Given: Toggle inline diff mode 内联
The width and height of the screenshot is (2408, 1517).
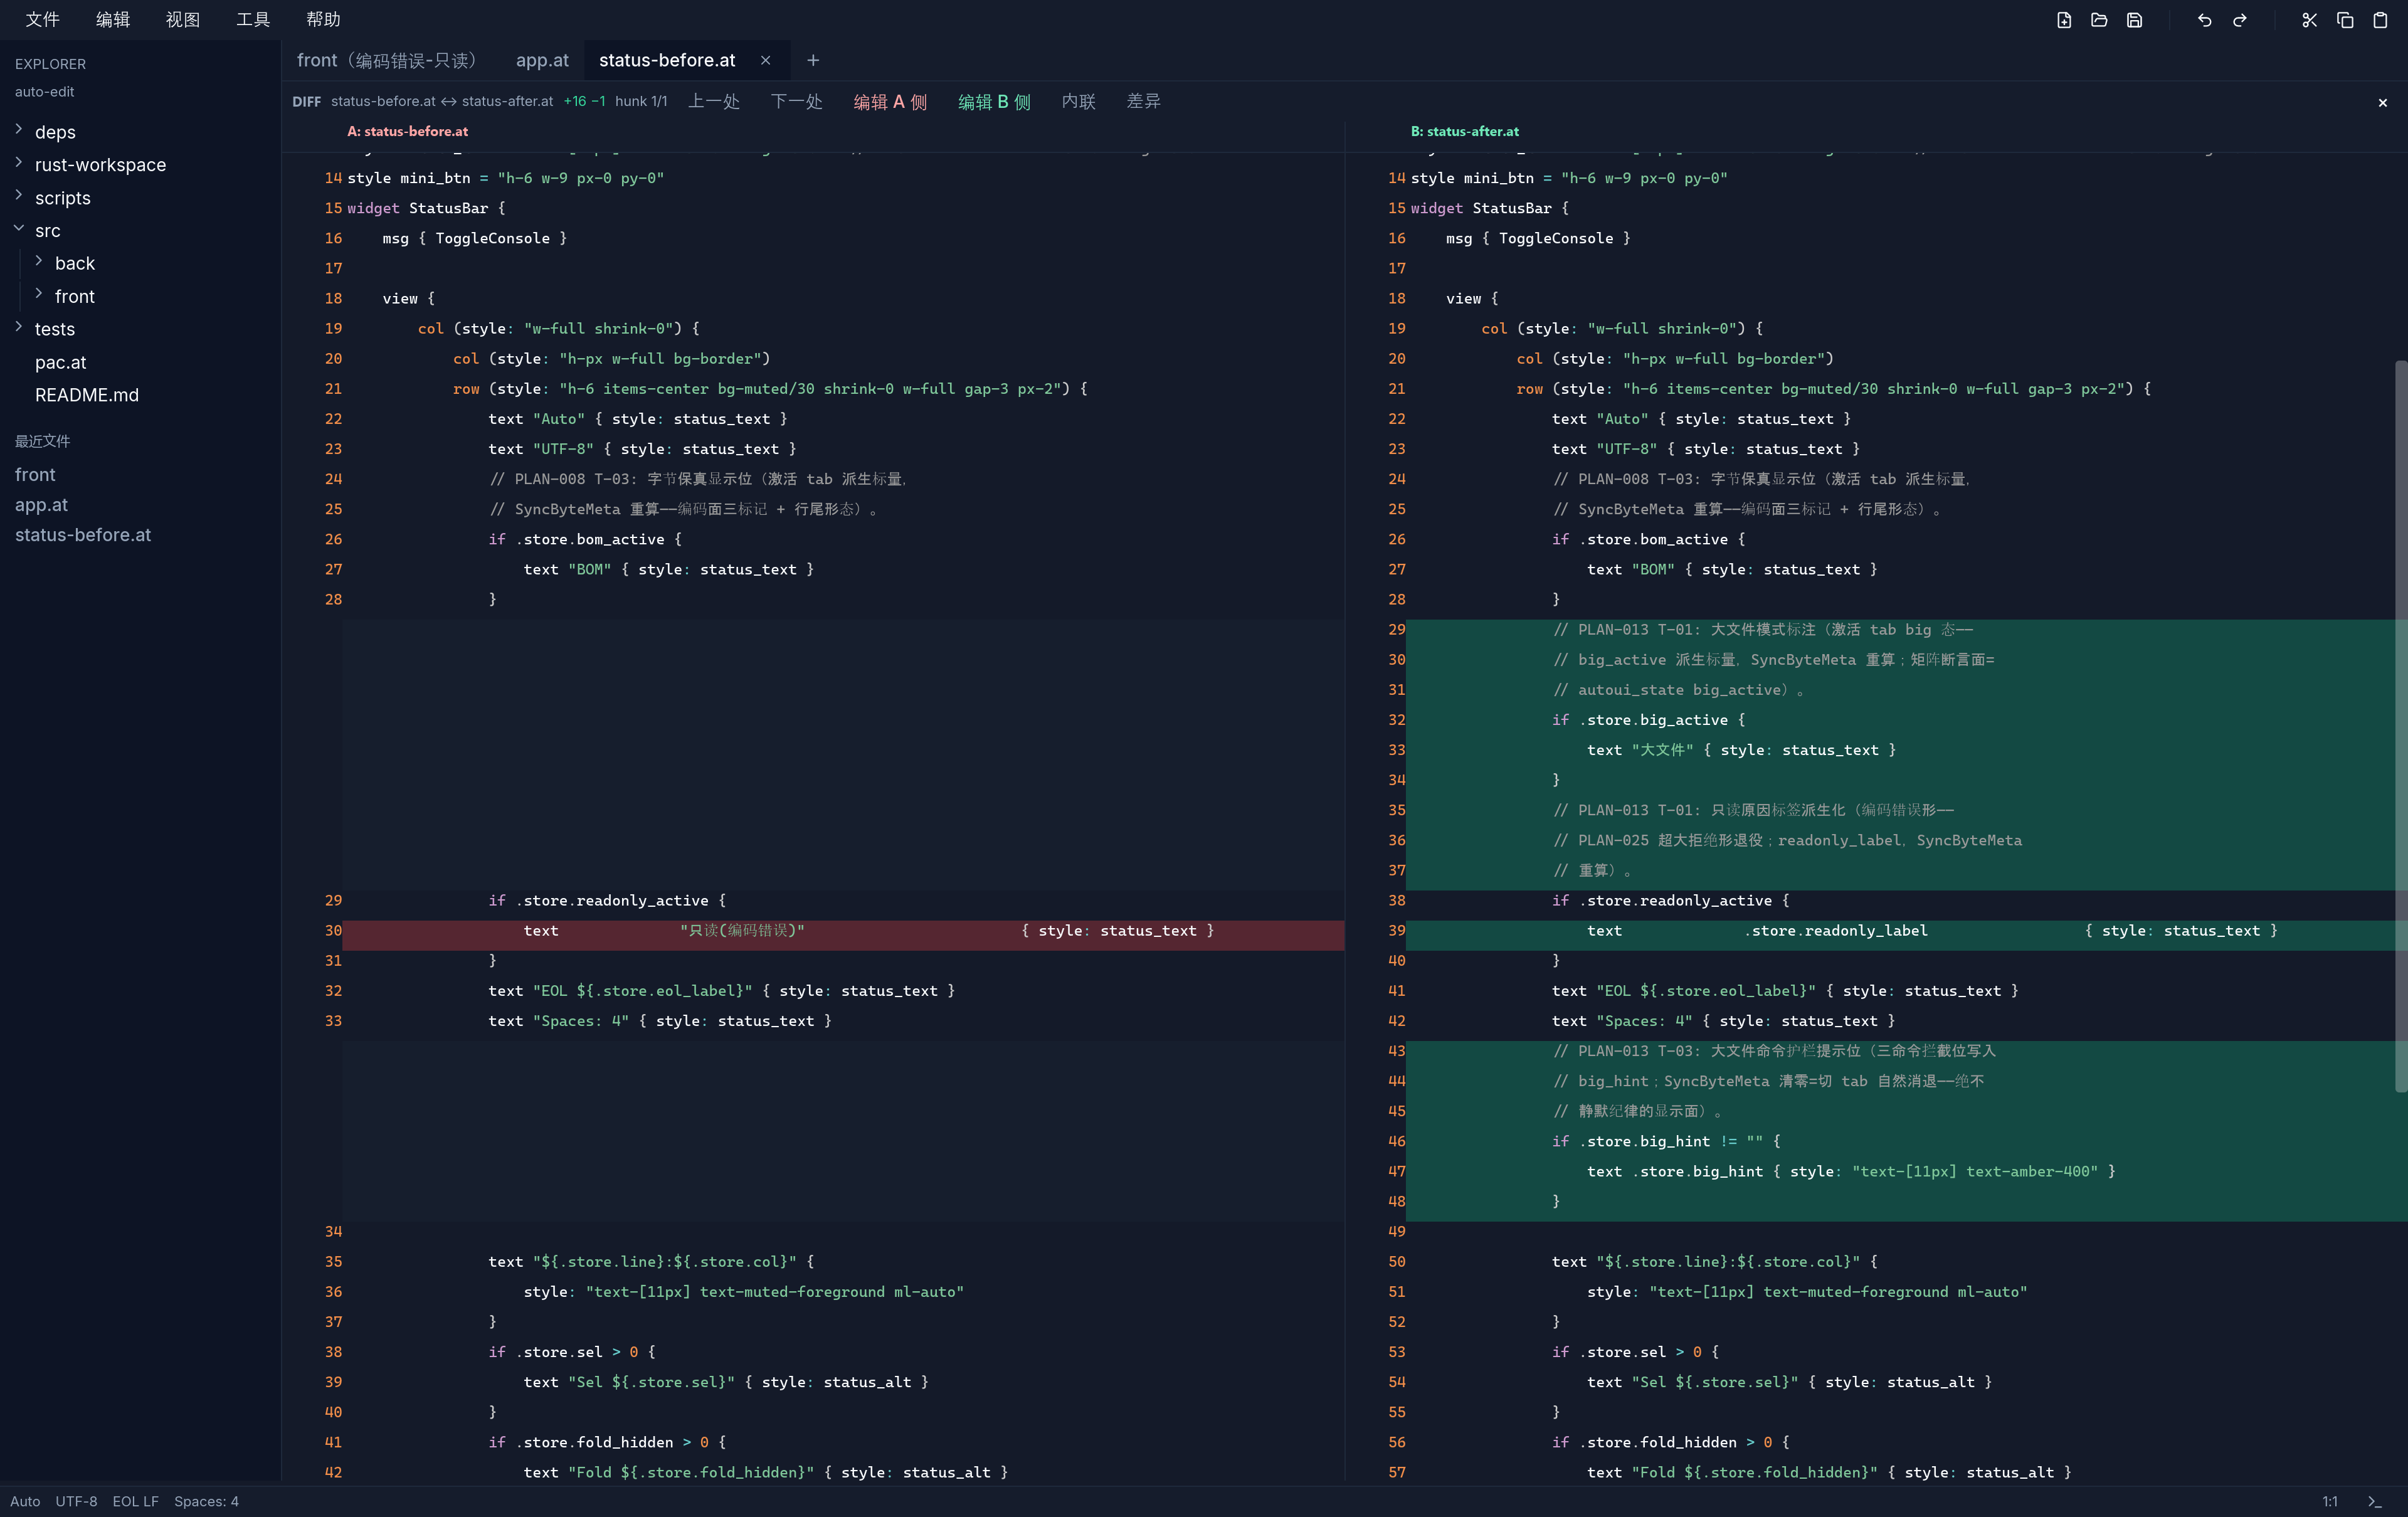Looking at the screenshot, I should (1078, 101).
